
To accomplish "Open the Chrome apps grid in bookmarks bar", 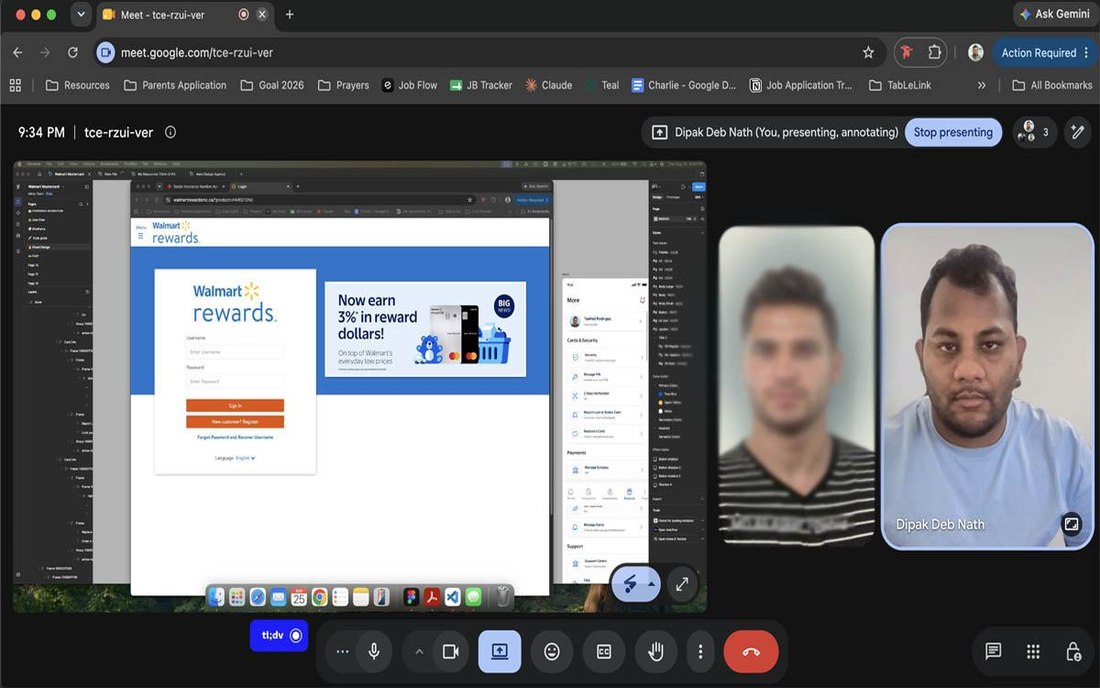I will pyautogui.click(x=15, y=86).
